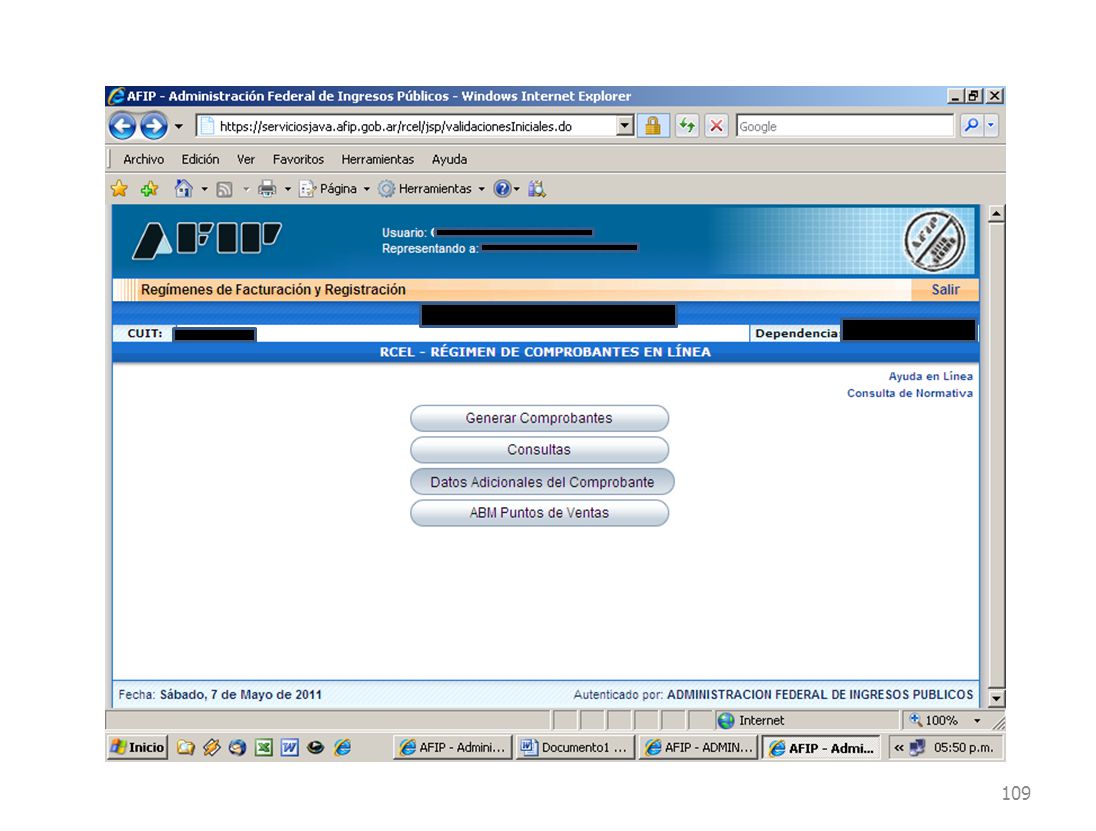Screen dimensions: 1096x831
Task: Launch the Word quick launch icon
Action: pos(289,747)
